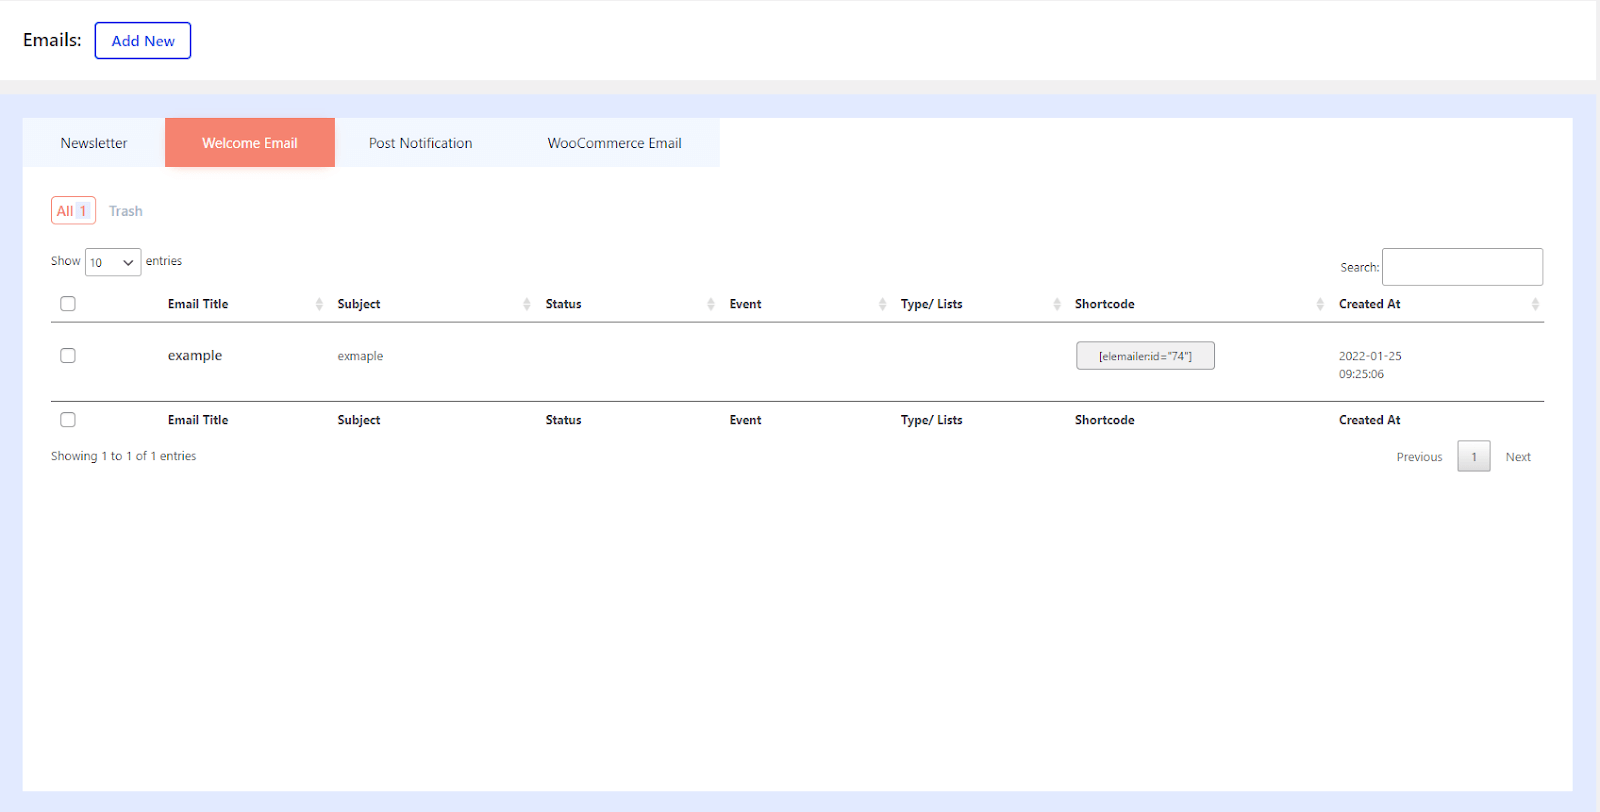Sort by Email Title column arrow

319,304
